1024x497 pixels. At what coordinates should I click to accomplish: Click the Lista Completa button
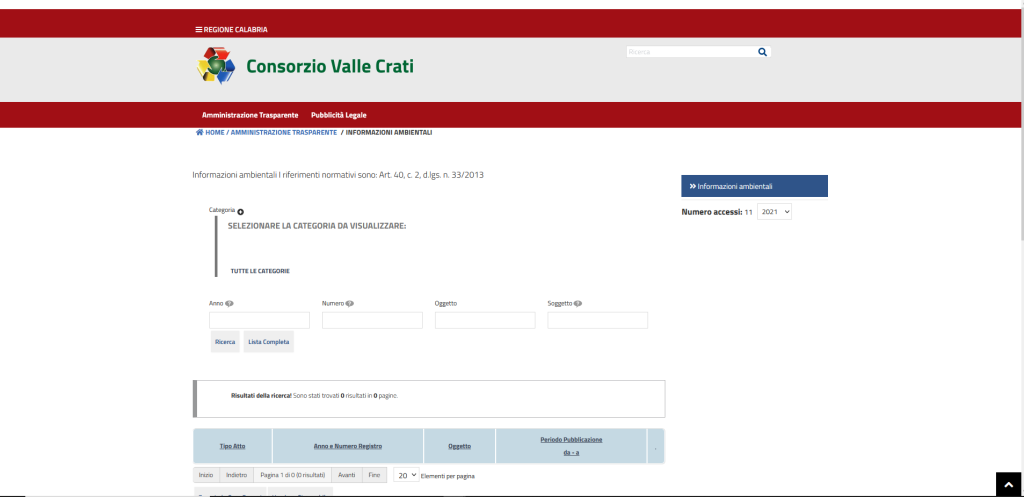coord(269,342)
